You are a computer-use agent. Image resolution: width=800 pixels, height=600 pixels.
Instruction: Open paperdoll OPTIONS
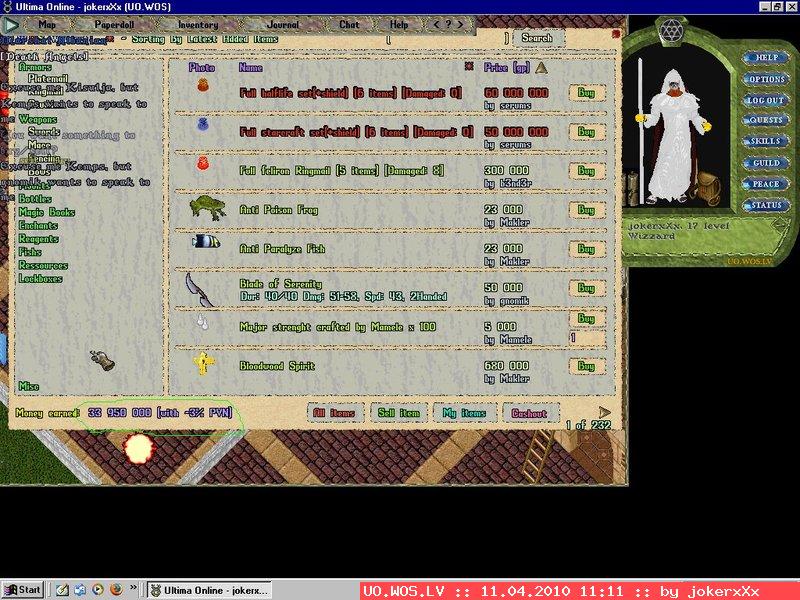(766, 79)
